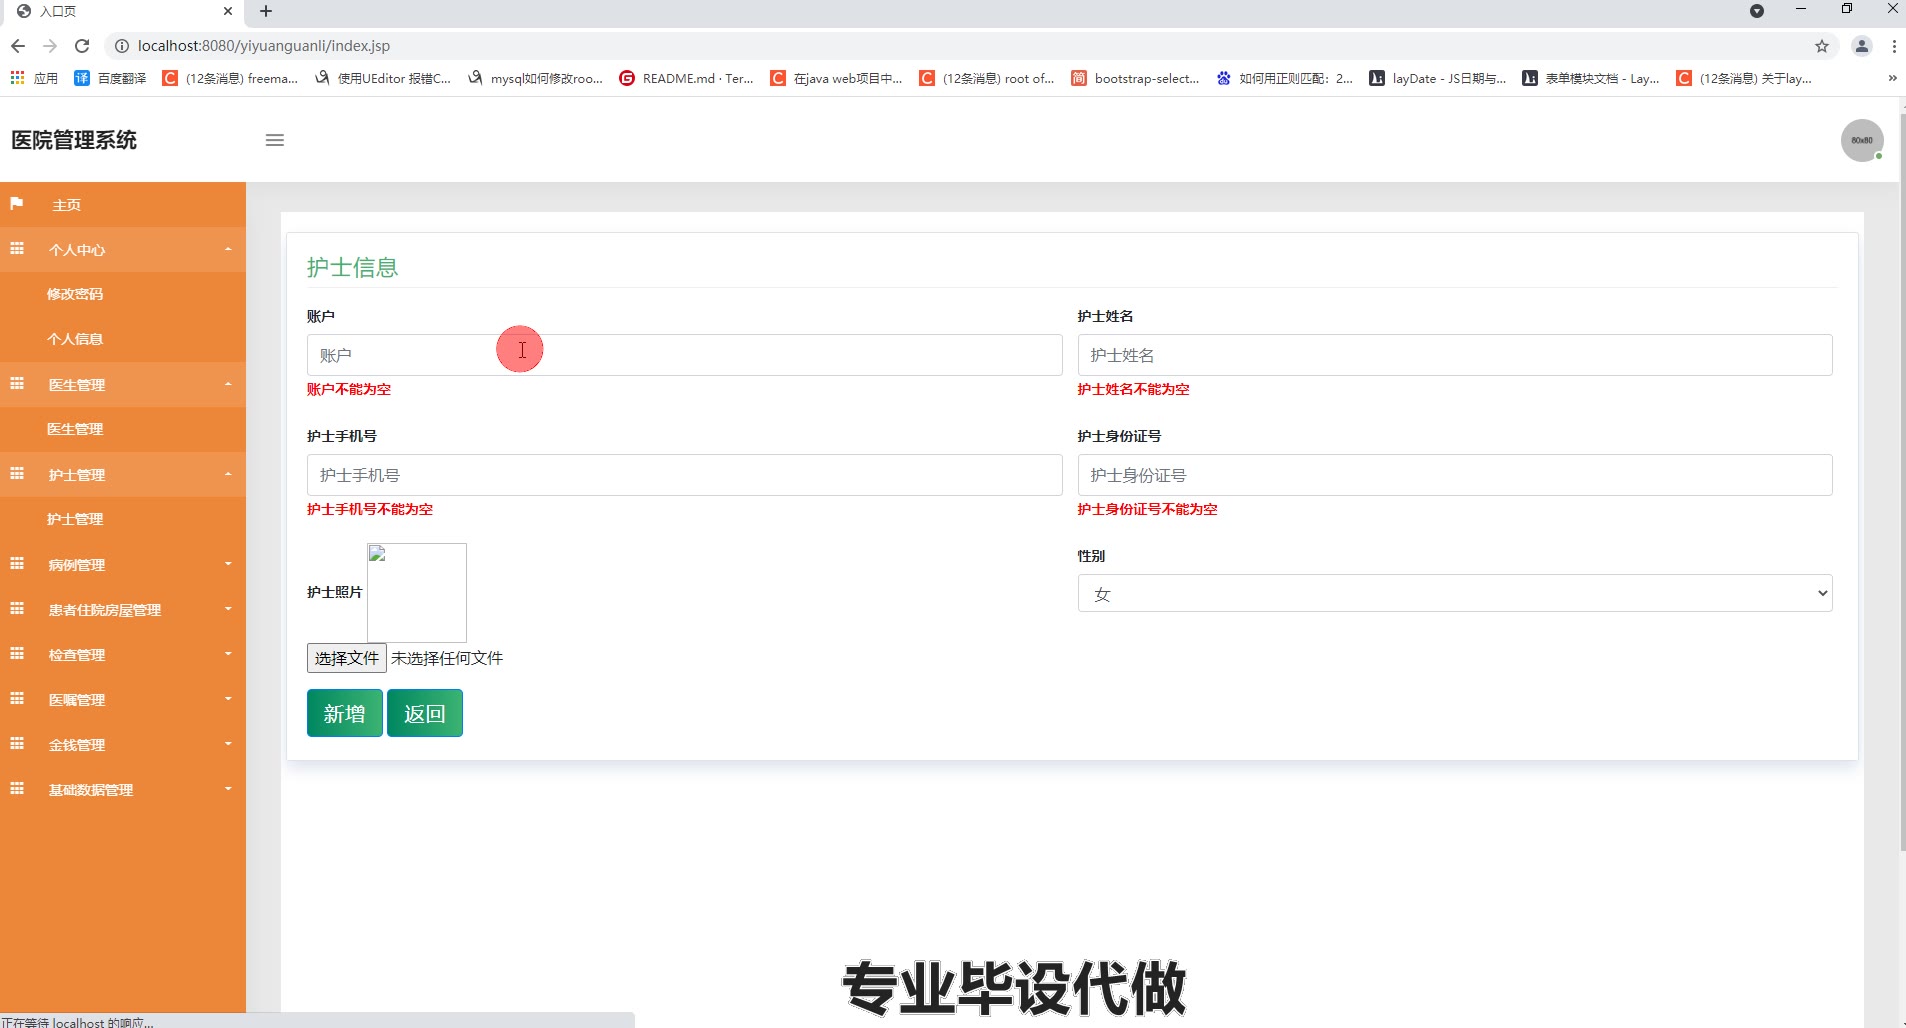
Task: Focus the 账户 input field
Action: pos(684,355)
